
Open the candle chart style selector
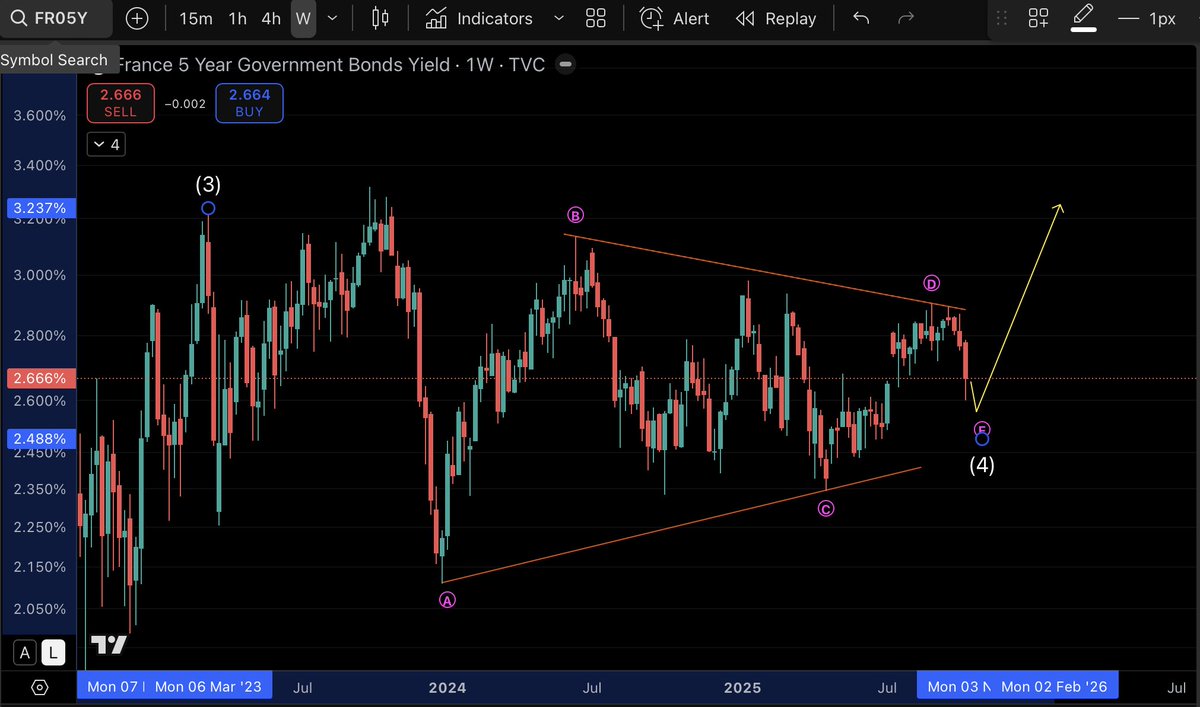379,17
